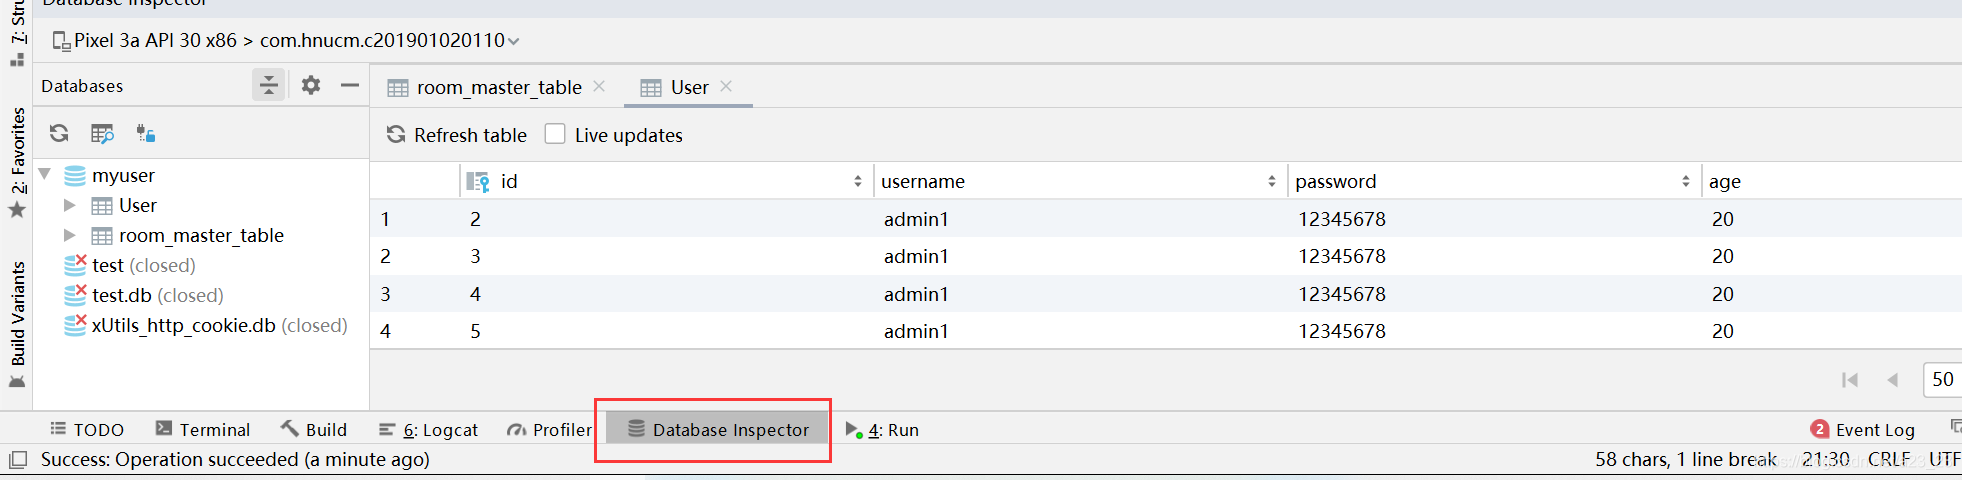
Task: Click page size field showing 50
Action: pyautogui.click(x=1942, y=380)
